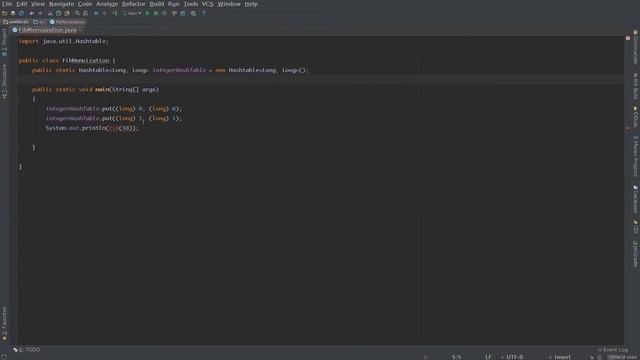Image resolution: width=640 pixels, height=360 pixels.
Task: Click the navigate Back arrow icon
Action: point(96,13)
